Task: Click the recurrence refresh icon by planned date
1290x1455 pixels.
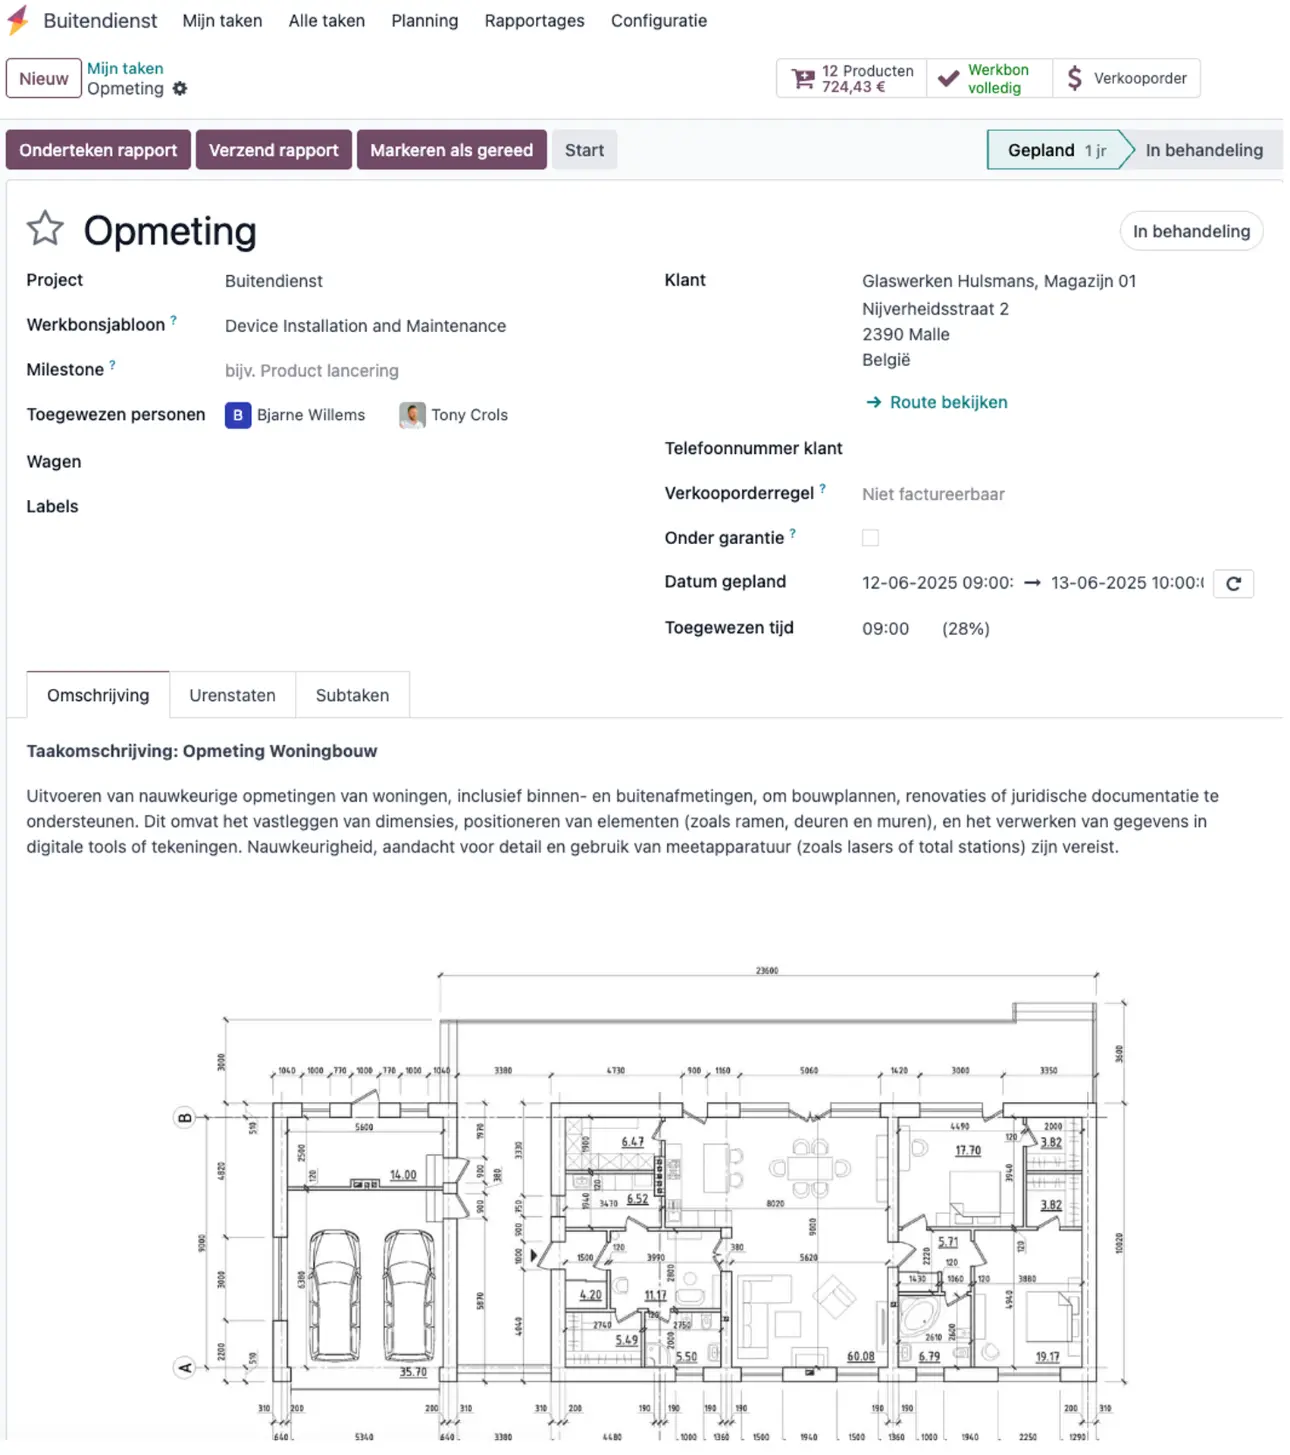Action: [1233, 583]
